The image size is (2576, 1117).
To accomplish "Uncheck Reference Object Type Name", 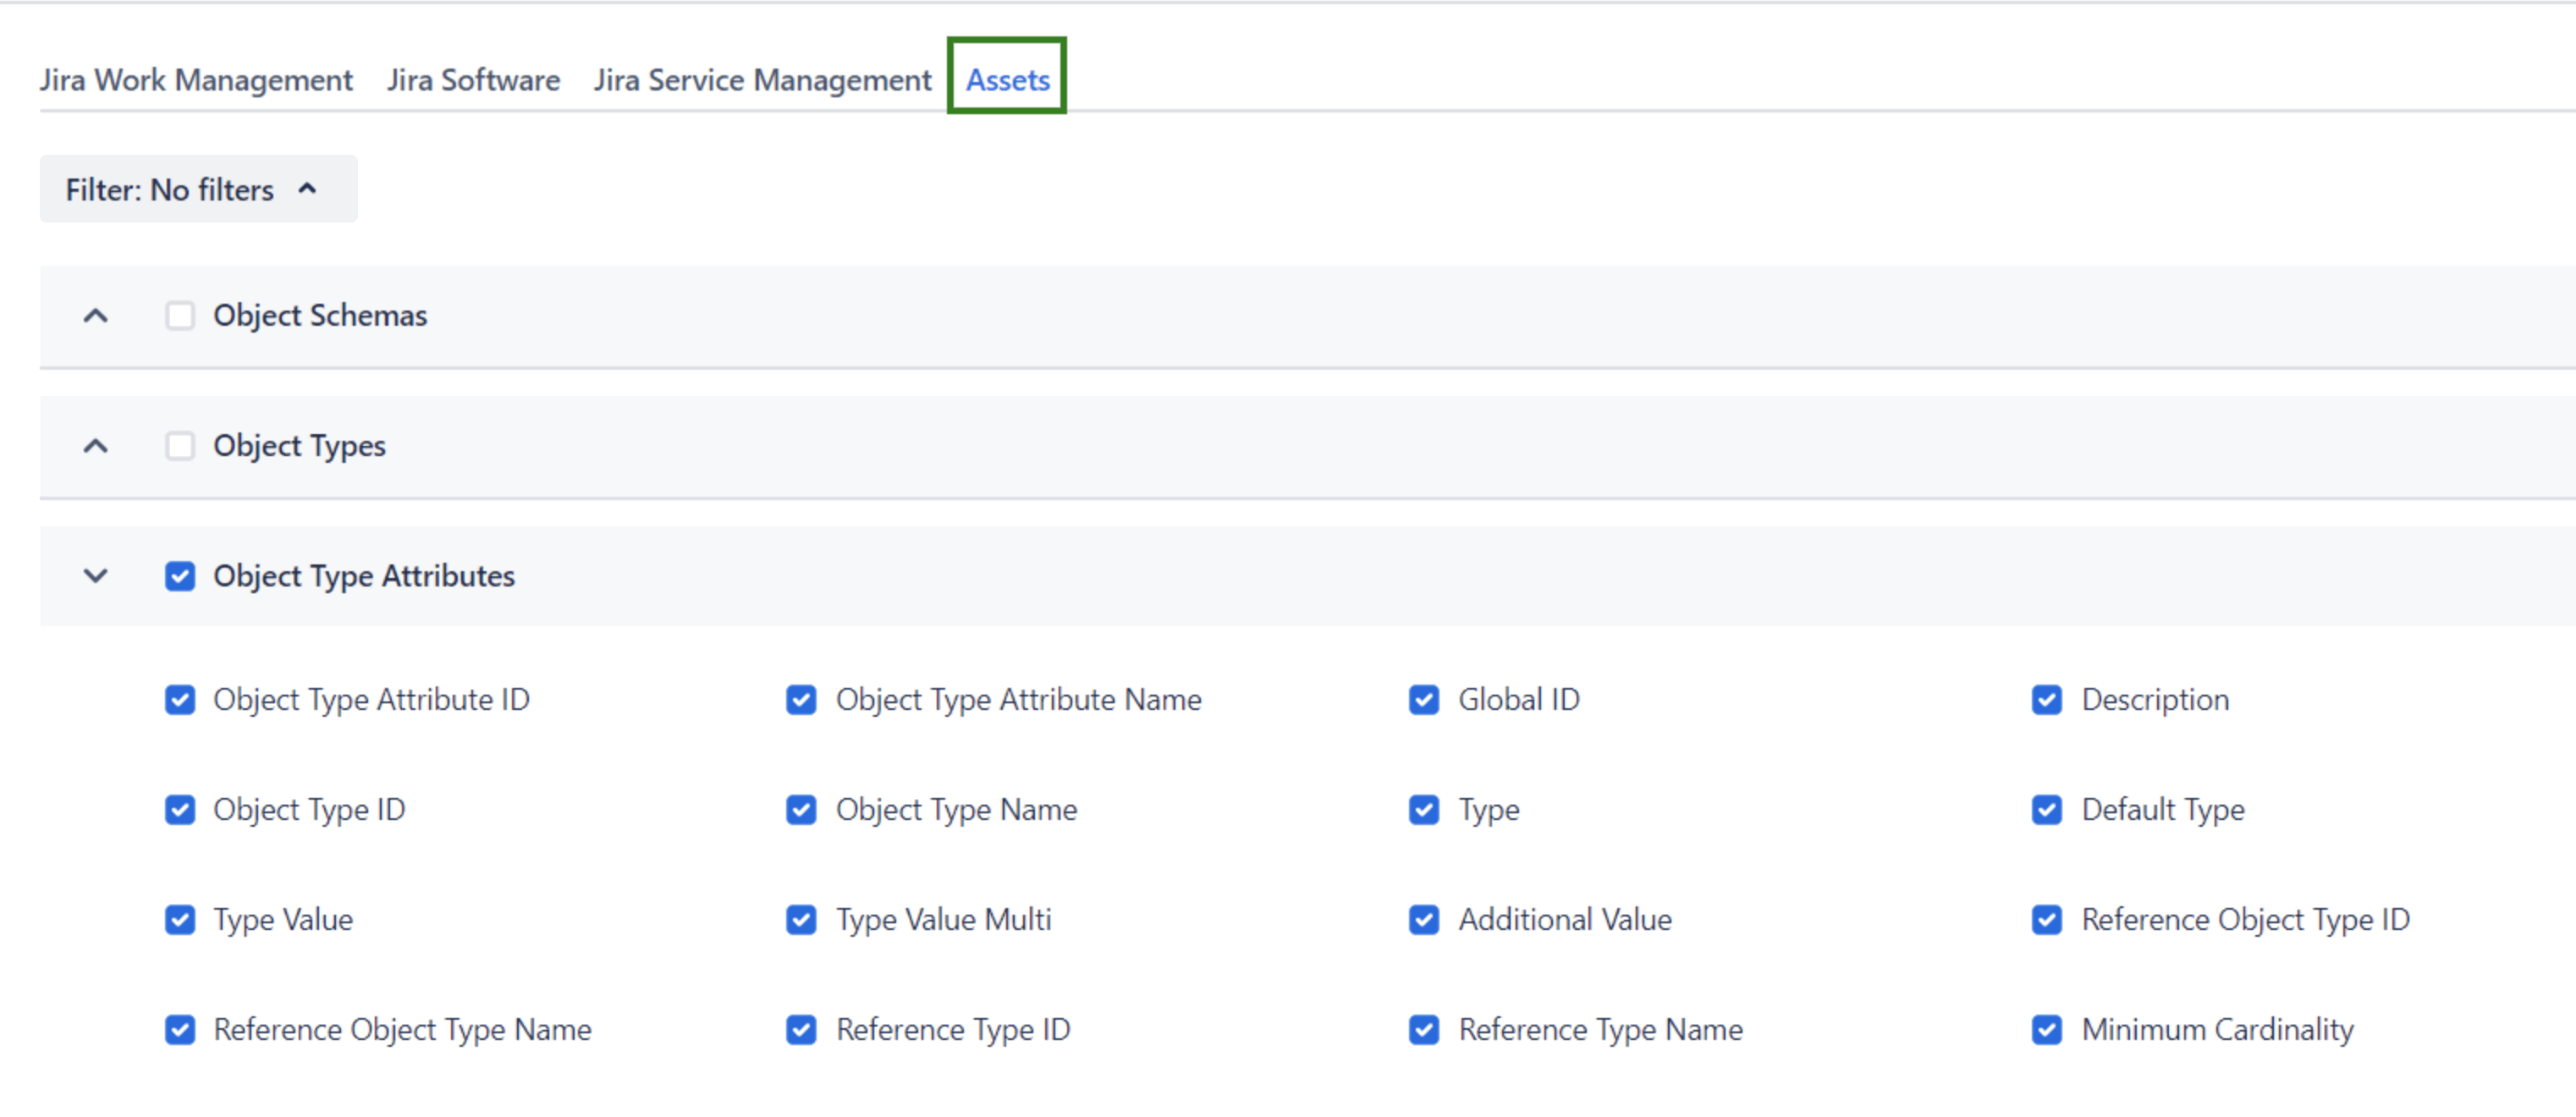I will [x=180, y=1029].
